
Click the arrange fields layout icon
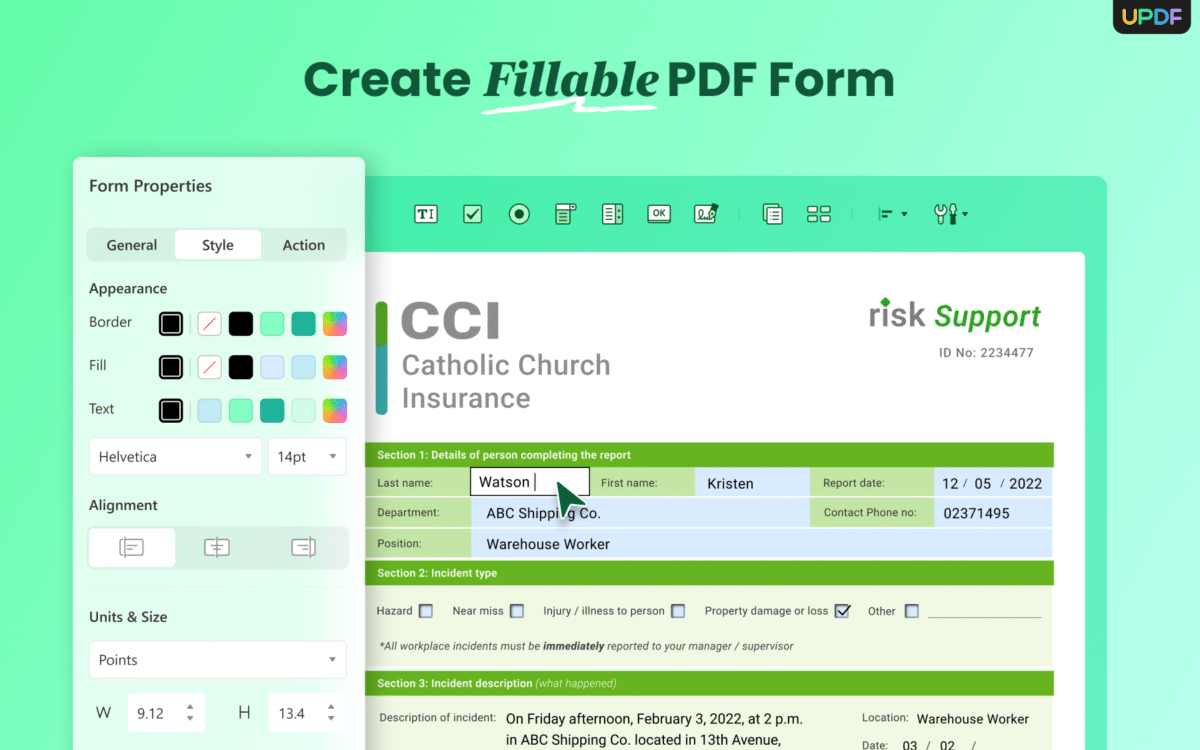click(818, 213)
